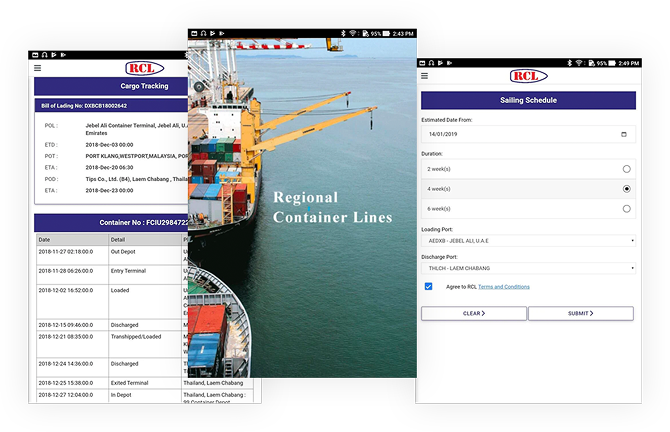Tap Bluetooth icon in splash screen status bar
The height and width of the screenshot is (432, 670).
tap(342, 33)
